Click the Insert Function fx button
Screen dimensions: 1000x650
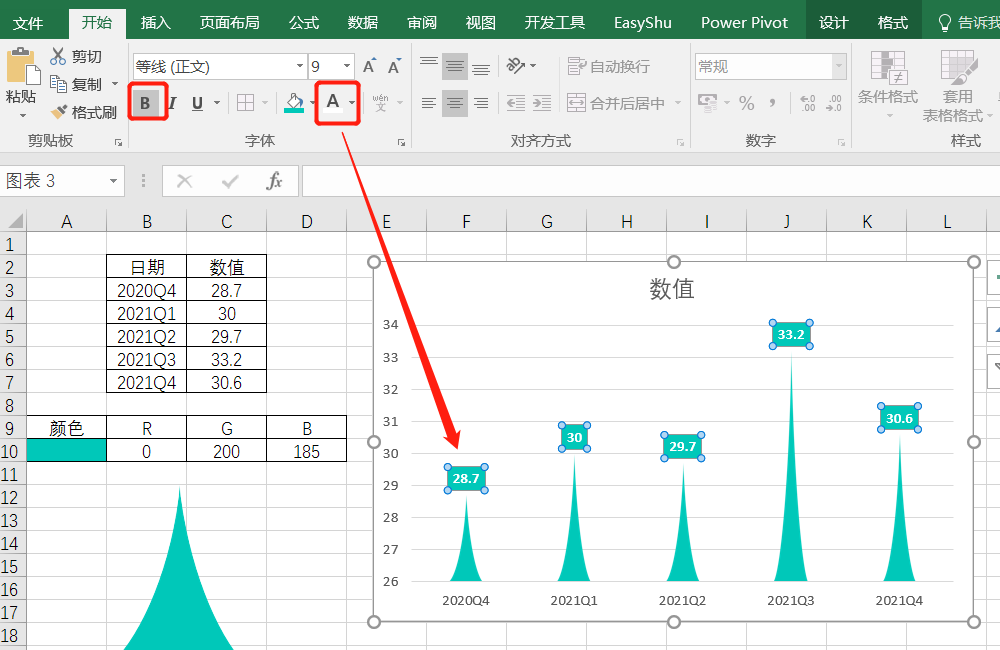[274, 181]
